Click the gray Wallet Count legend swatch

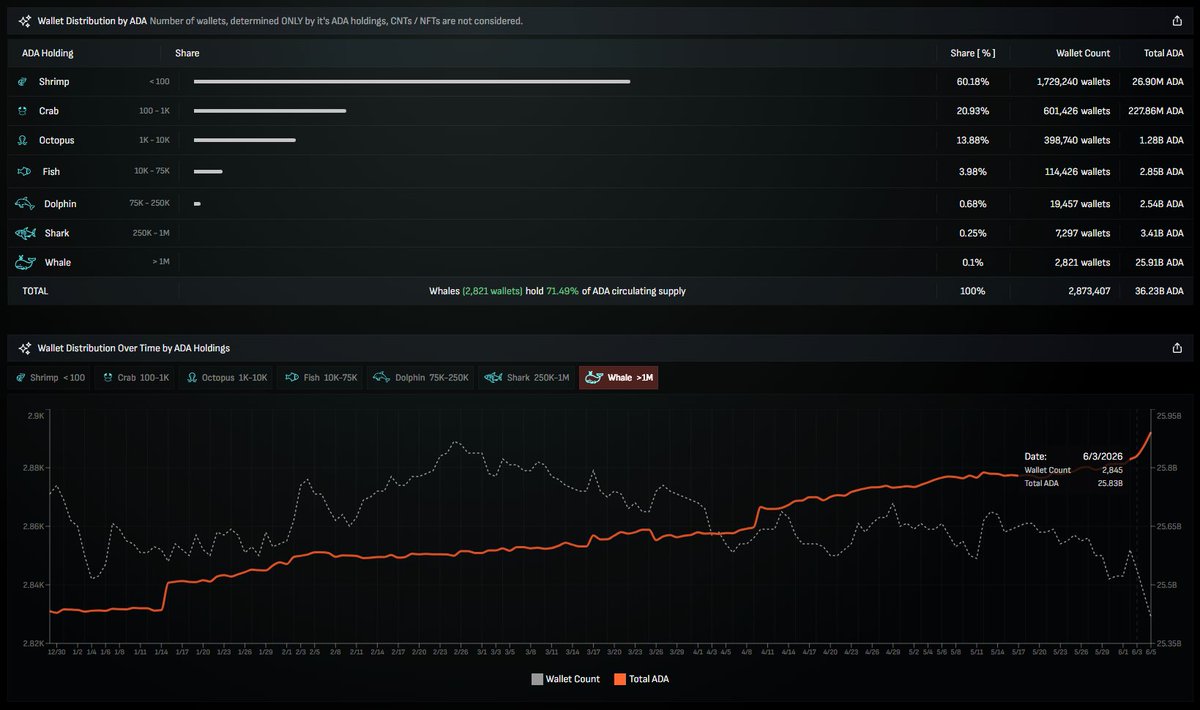point(537,679)
